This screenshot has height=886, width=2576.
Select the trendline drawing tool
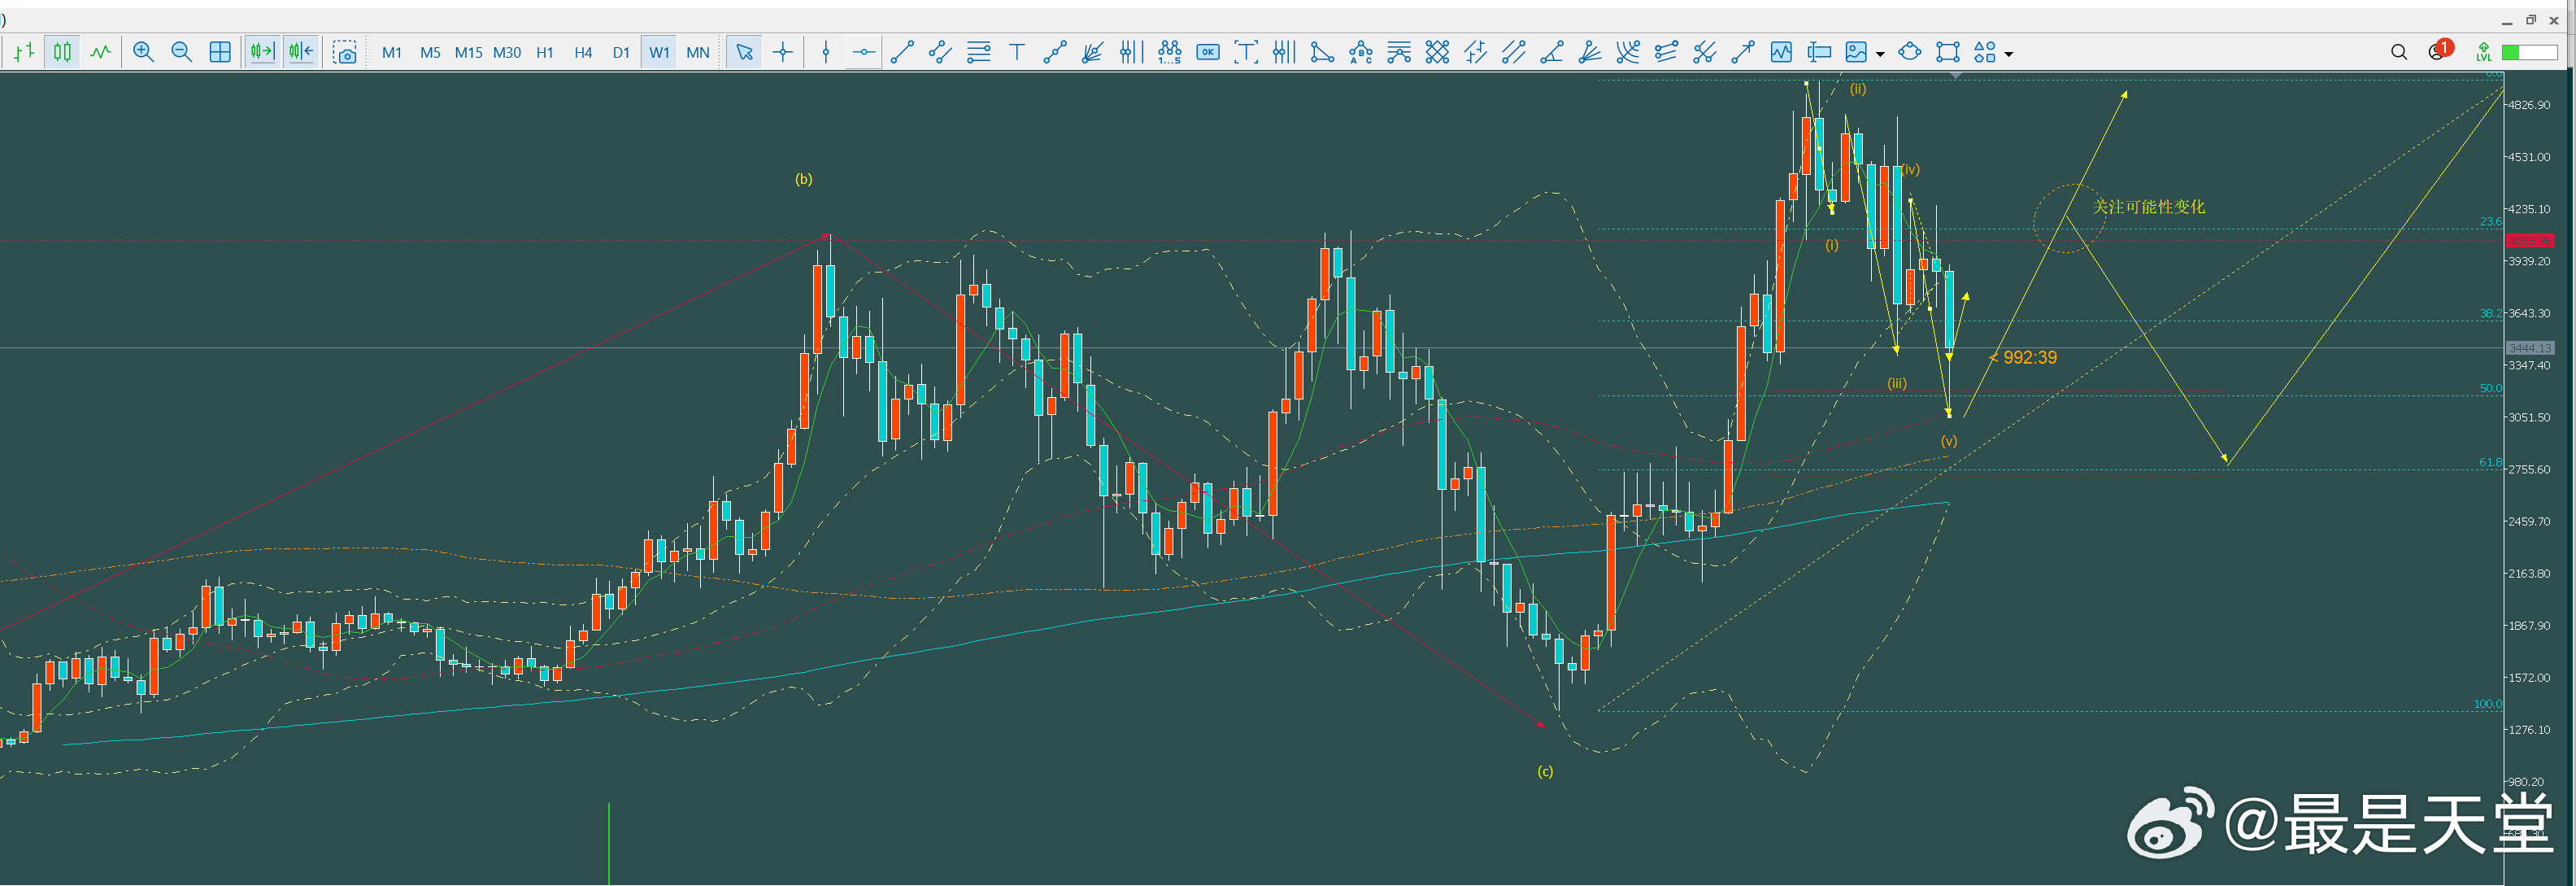(902, 52)
